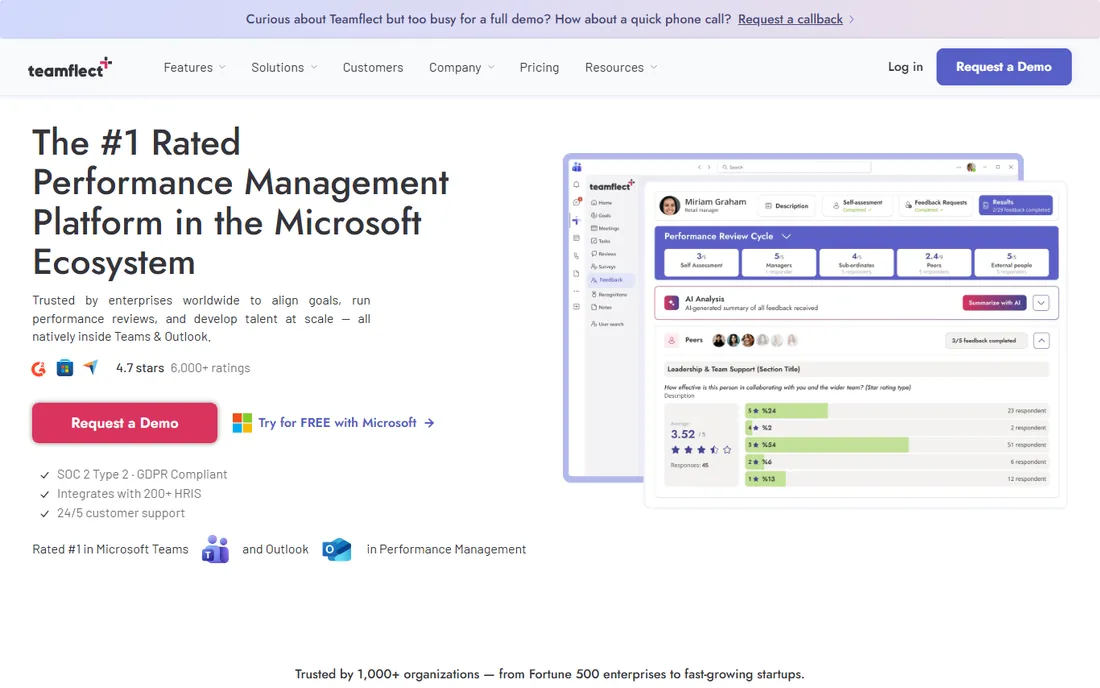Image resolution: width=1100 pixels, height=688 pixels.
Task: Click the Self Assessment score card
Action: tap(701, 262)
